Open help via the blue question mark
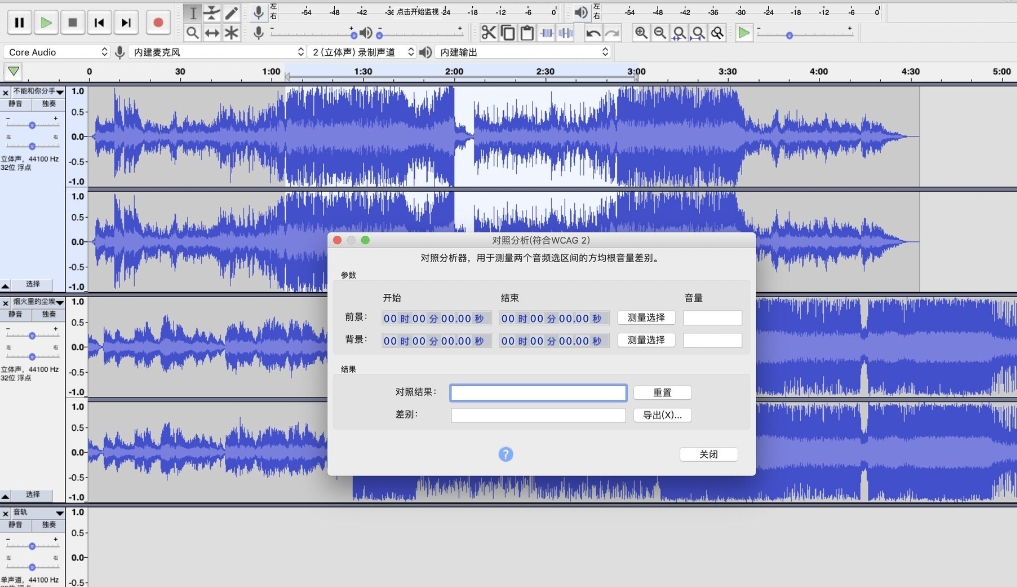 click(x=506, y=454)
